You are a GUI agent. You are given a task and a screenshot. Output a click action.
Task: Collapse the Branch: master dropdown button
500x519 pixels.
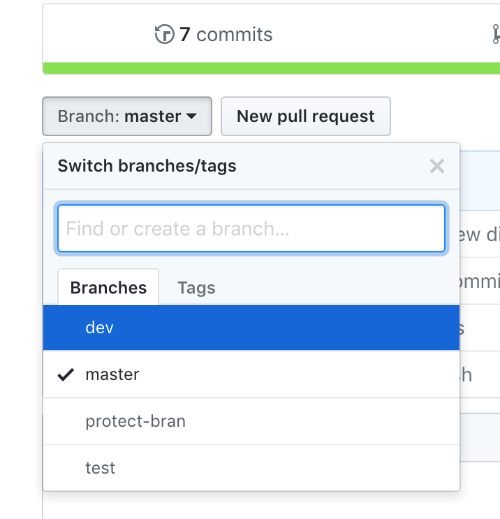[x=127, y=116]
